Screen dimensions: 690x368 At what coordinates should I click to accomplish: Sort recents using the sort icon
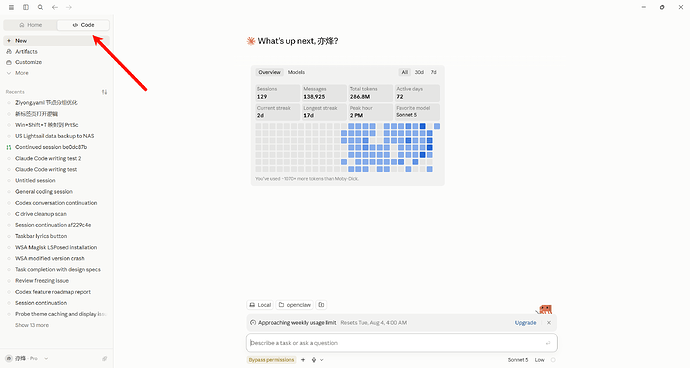[x=104, y=92]
